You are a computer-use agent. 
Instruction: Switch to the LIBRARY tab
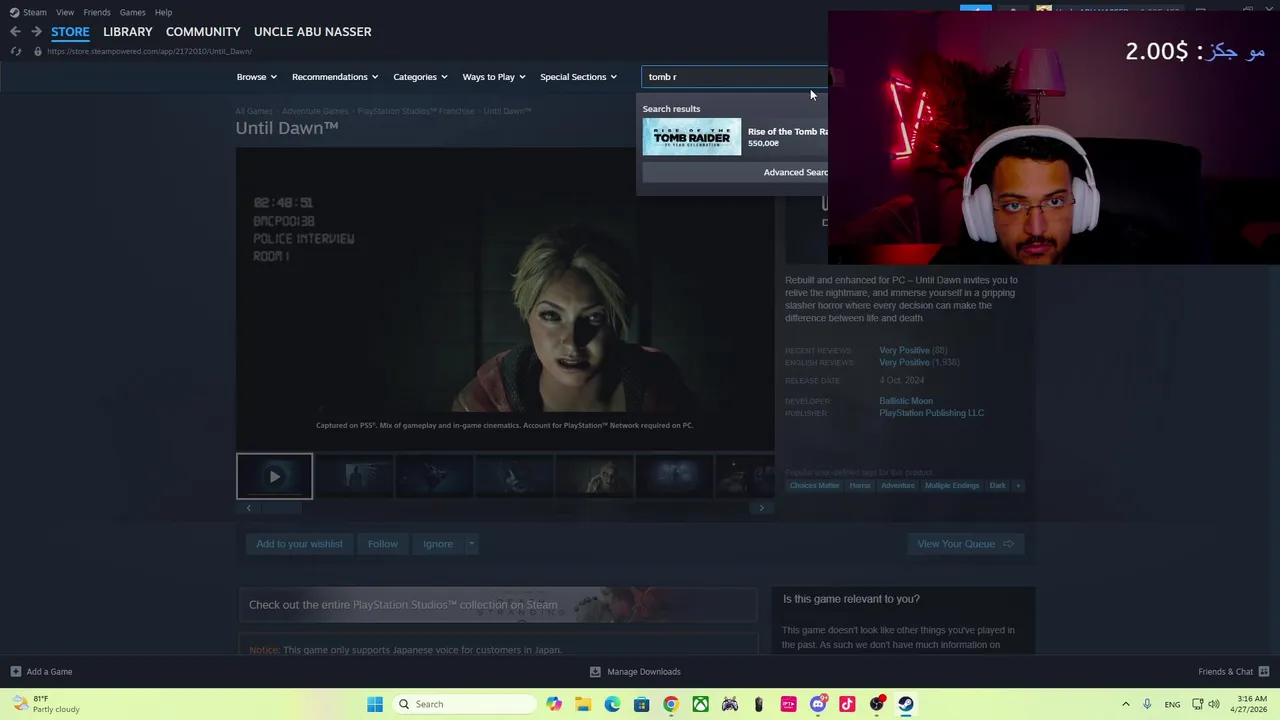click(x=128, y=32)
